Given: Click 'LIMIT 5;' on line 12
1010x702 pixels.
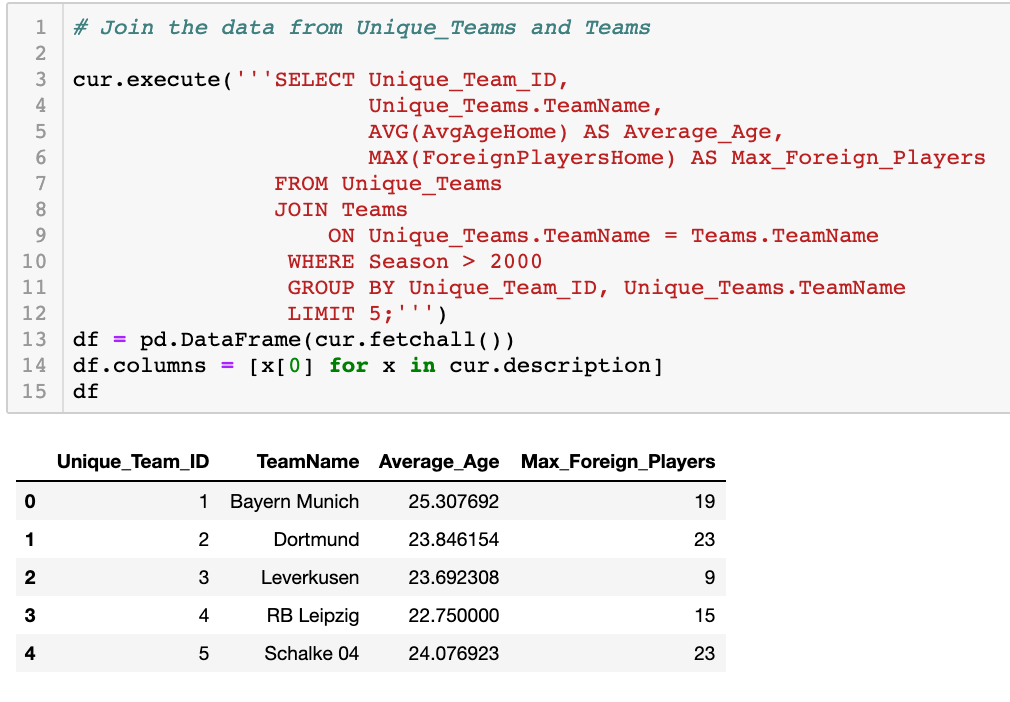Looking at the screenshot, I should (340, 314).
